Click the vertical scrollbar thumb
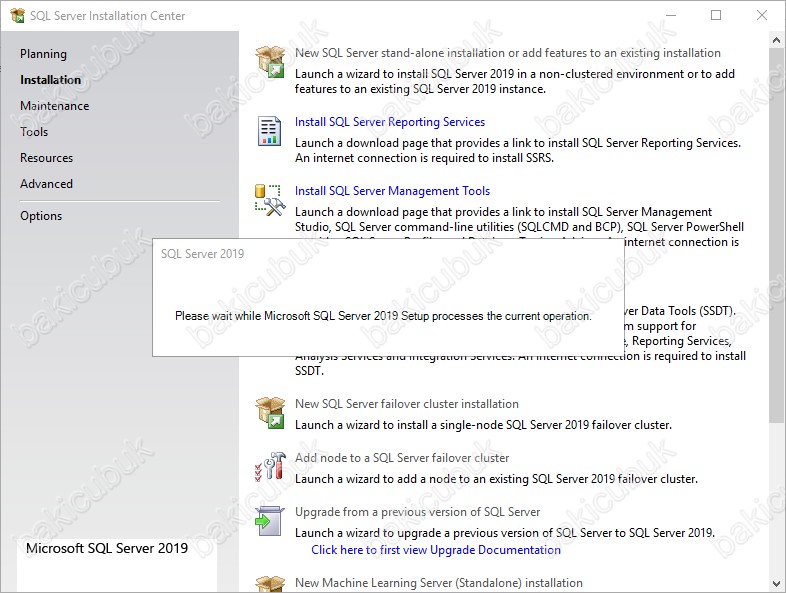The width and height of the screenshot is (786, 593). [776, 236]
